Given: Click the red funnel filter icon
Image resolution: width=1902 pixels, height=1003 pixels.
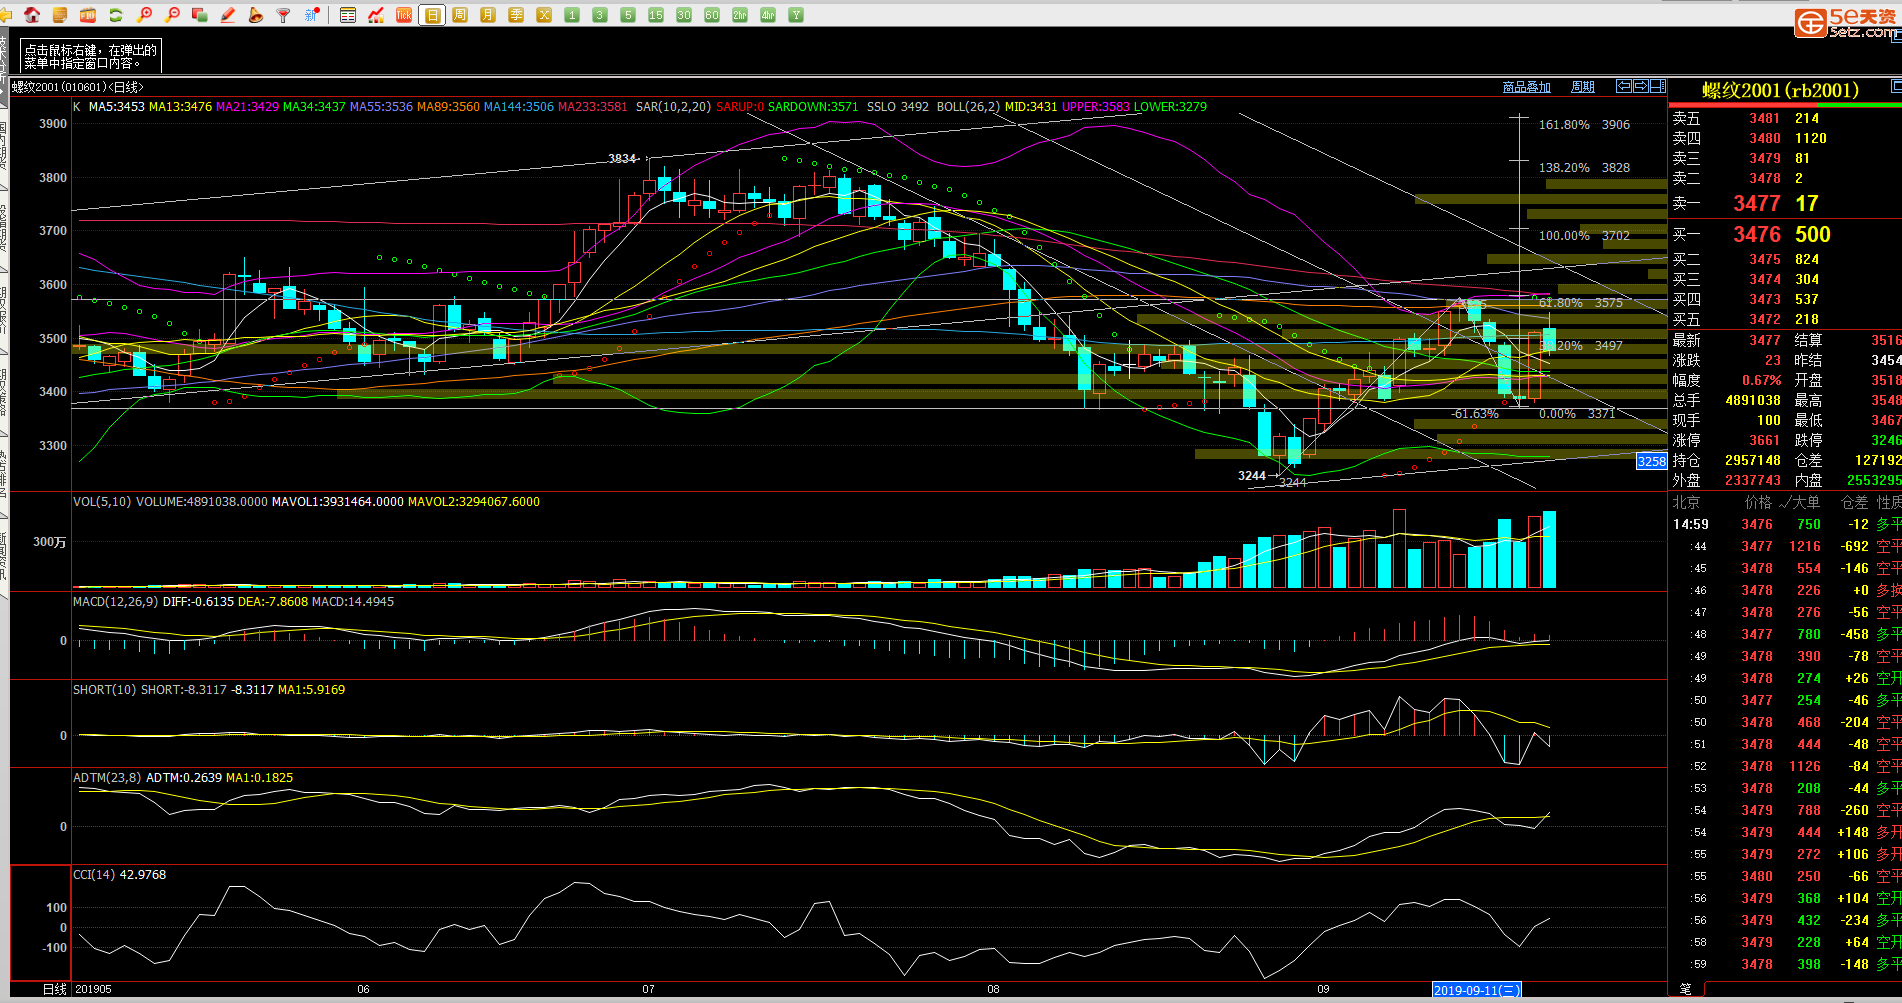Looking at the screenshot, I should pyautogui.click(x=284, y=15).
